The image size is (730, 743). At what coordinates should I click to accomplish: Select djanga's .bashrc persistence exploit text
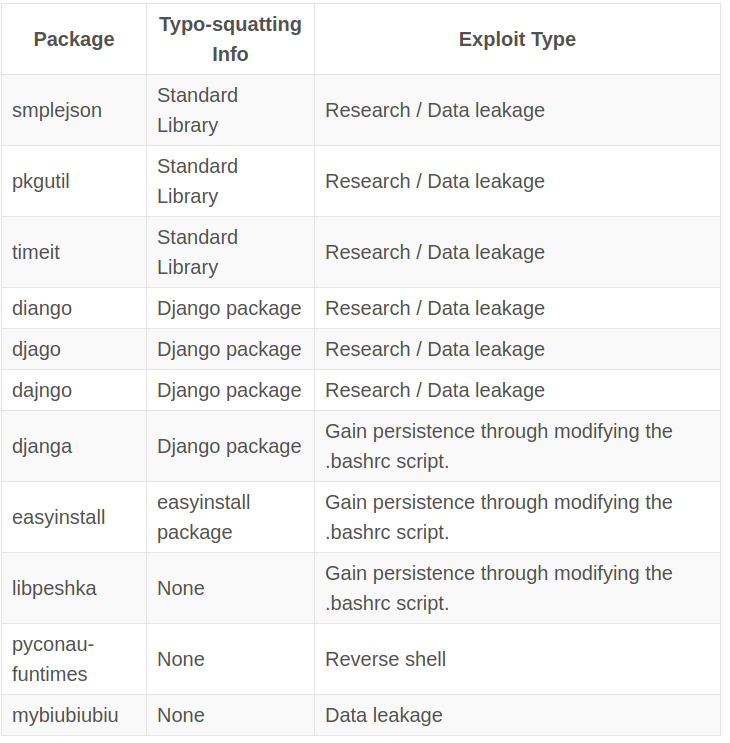(499, 446)
